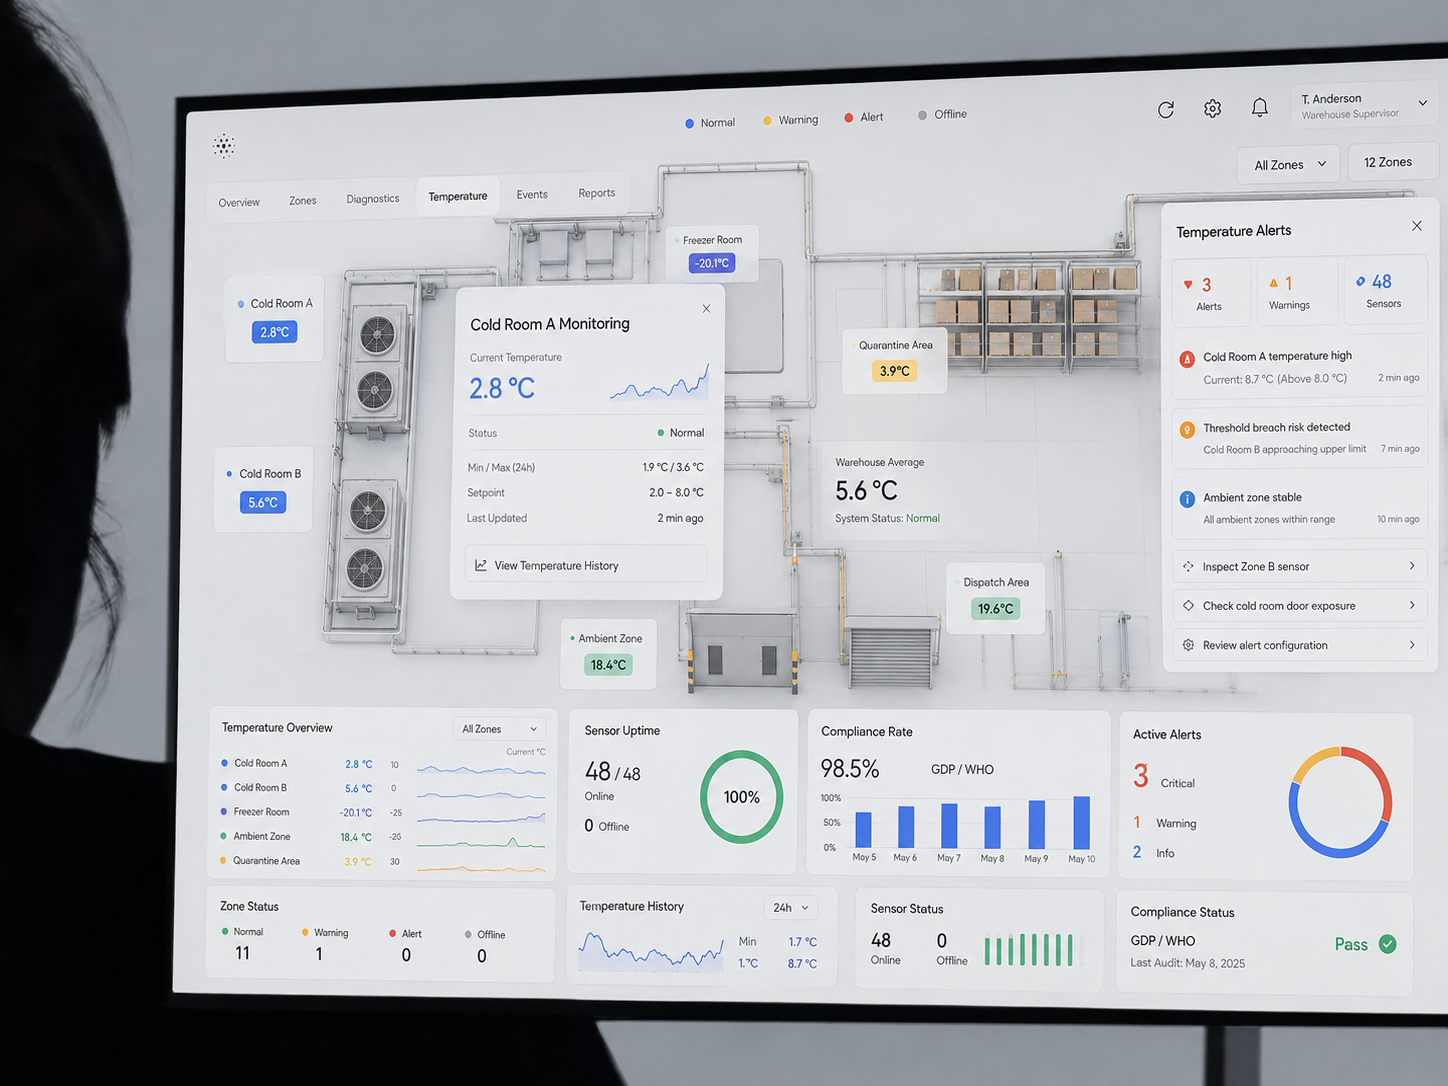
Task: Open the notifications bell
Action: click(x=1260, y=107)
